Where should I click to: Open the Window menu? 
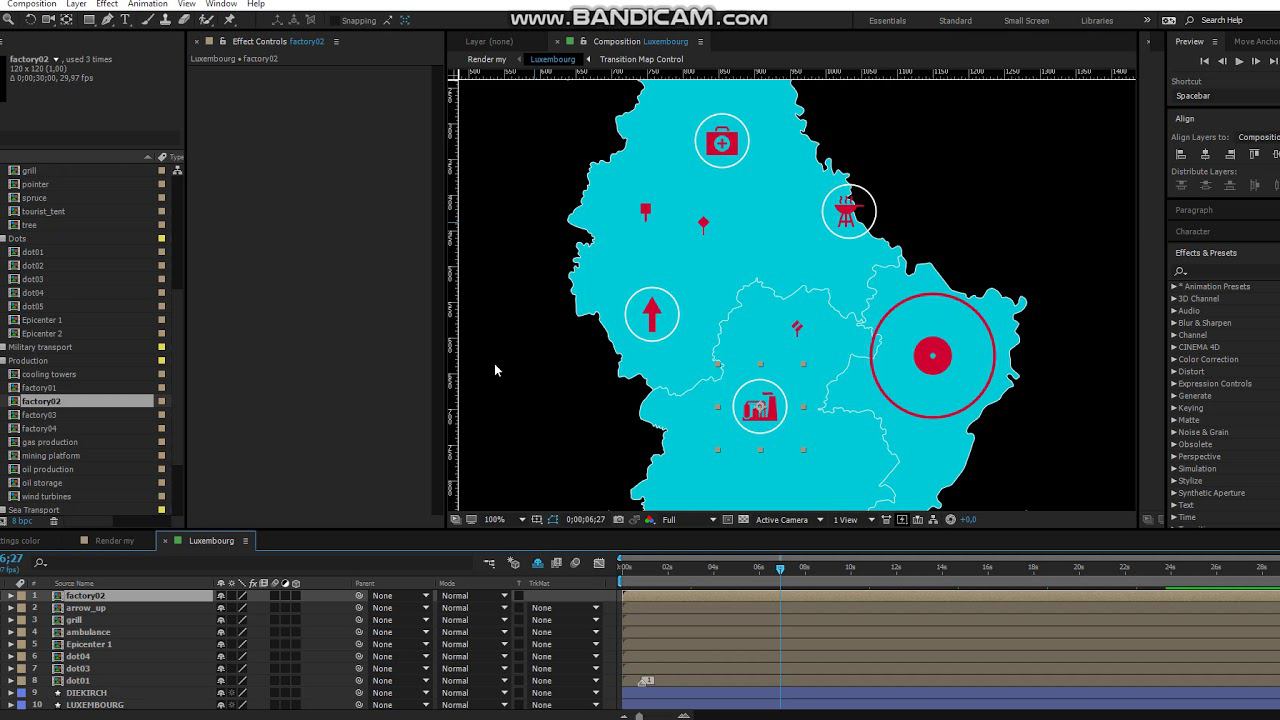click(221, 4)
